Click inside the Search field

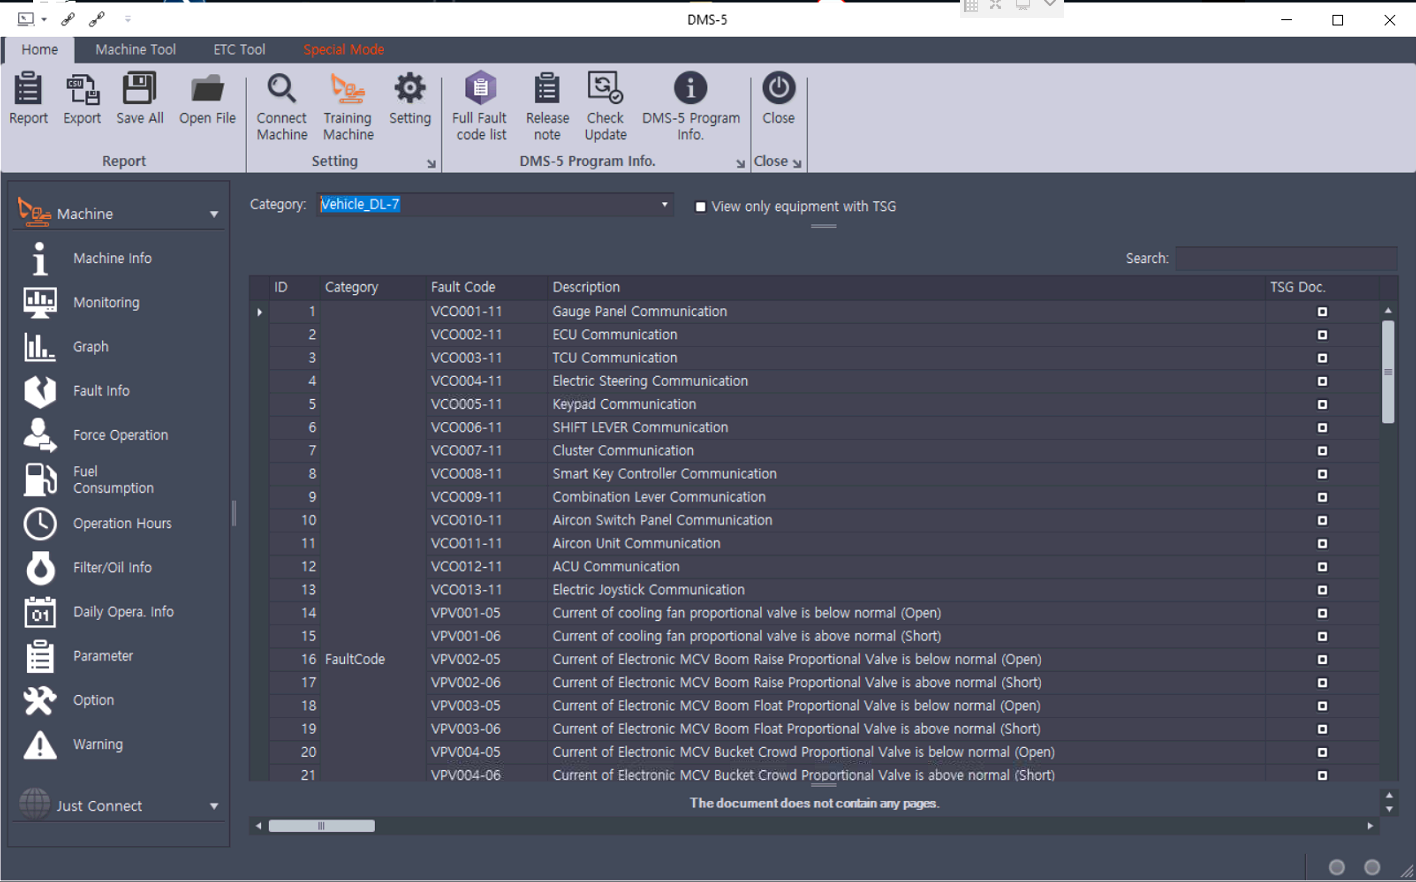click(1286, 258)
